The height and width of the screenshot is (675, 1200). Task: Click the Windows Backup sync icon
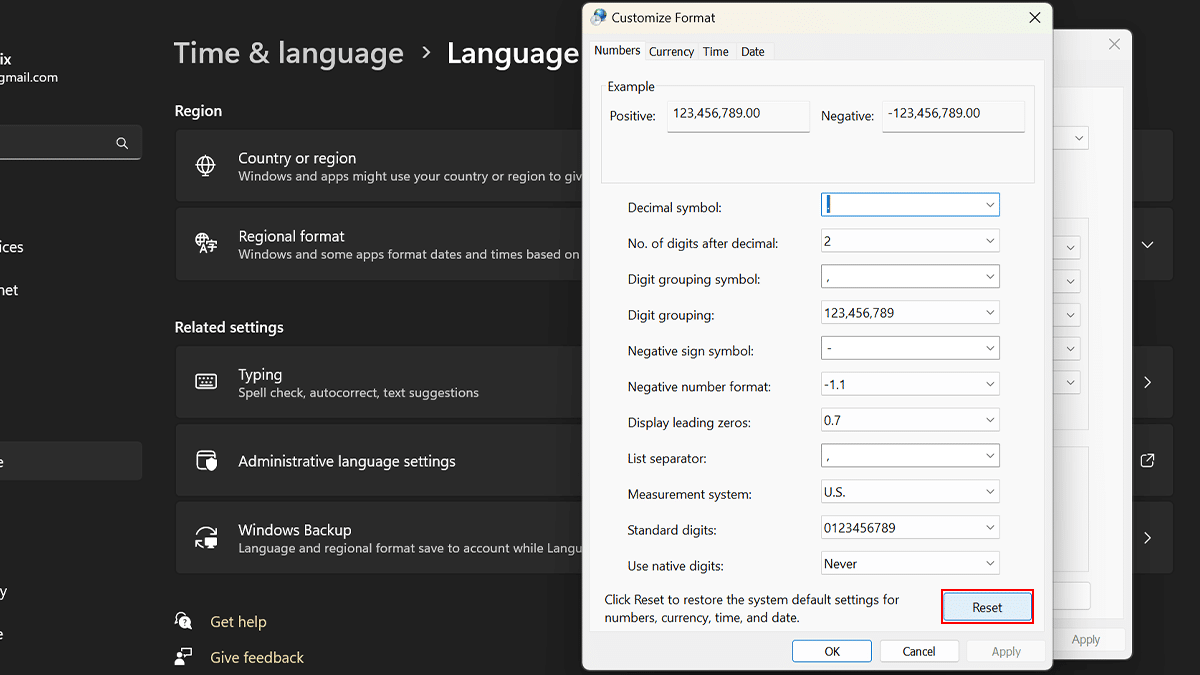coord(206,538)
